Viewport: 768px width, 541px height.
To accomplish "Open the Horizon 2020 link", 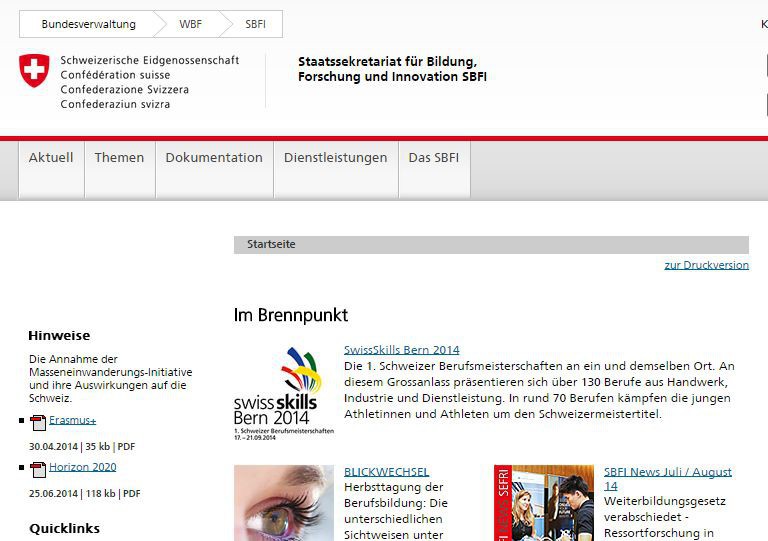I will 83,467.
